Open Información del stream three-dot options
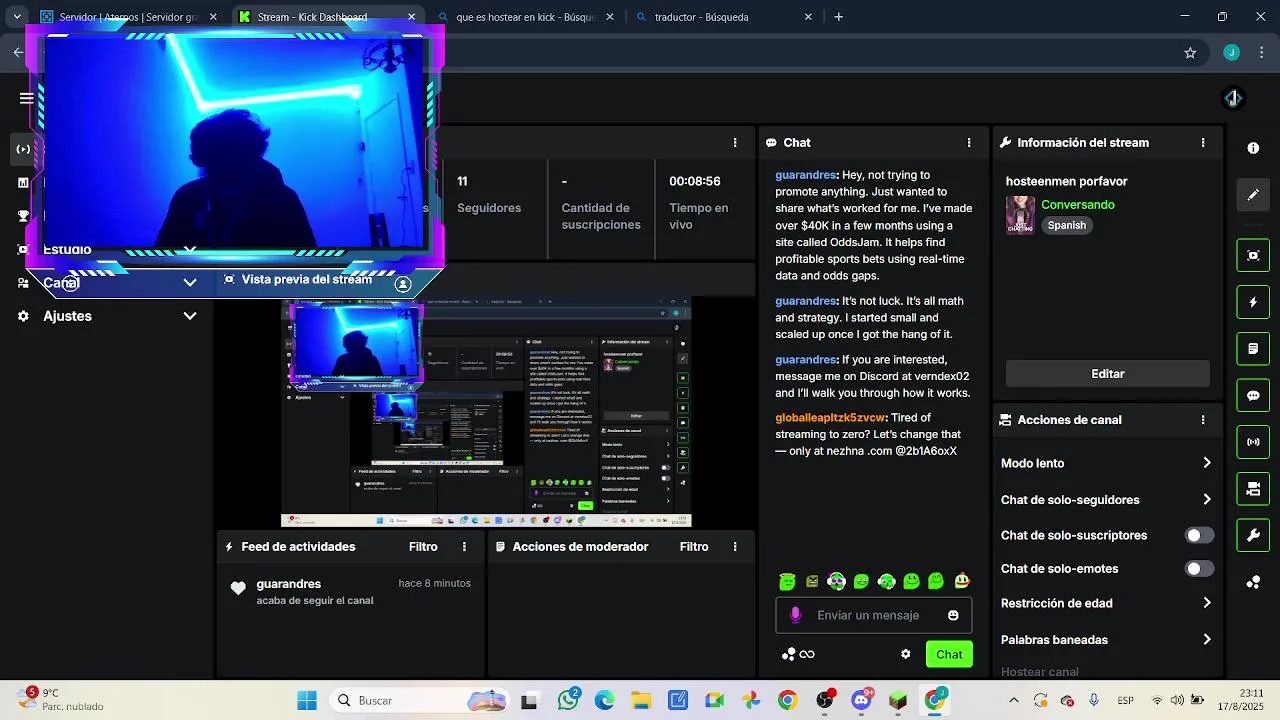Viewport: 1280px width, 720px height. coord(1203,143)
